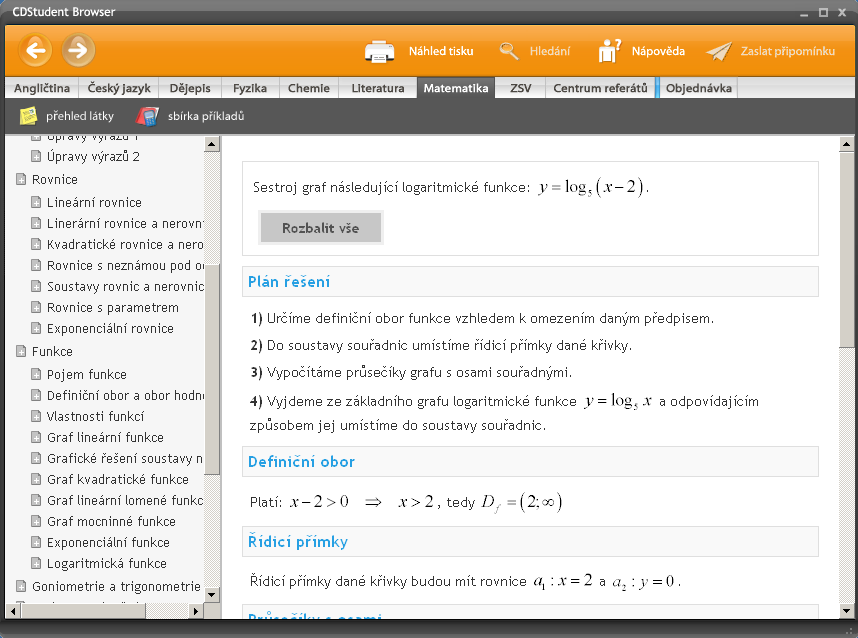Select Linerární rovnice a nerovnice item
This screenshot has width=858, height=638.
(125, 223)
